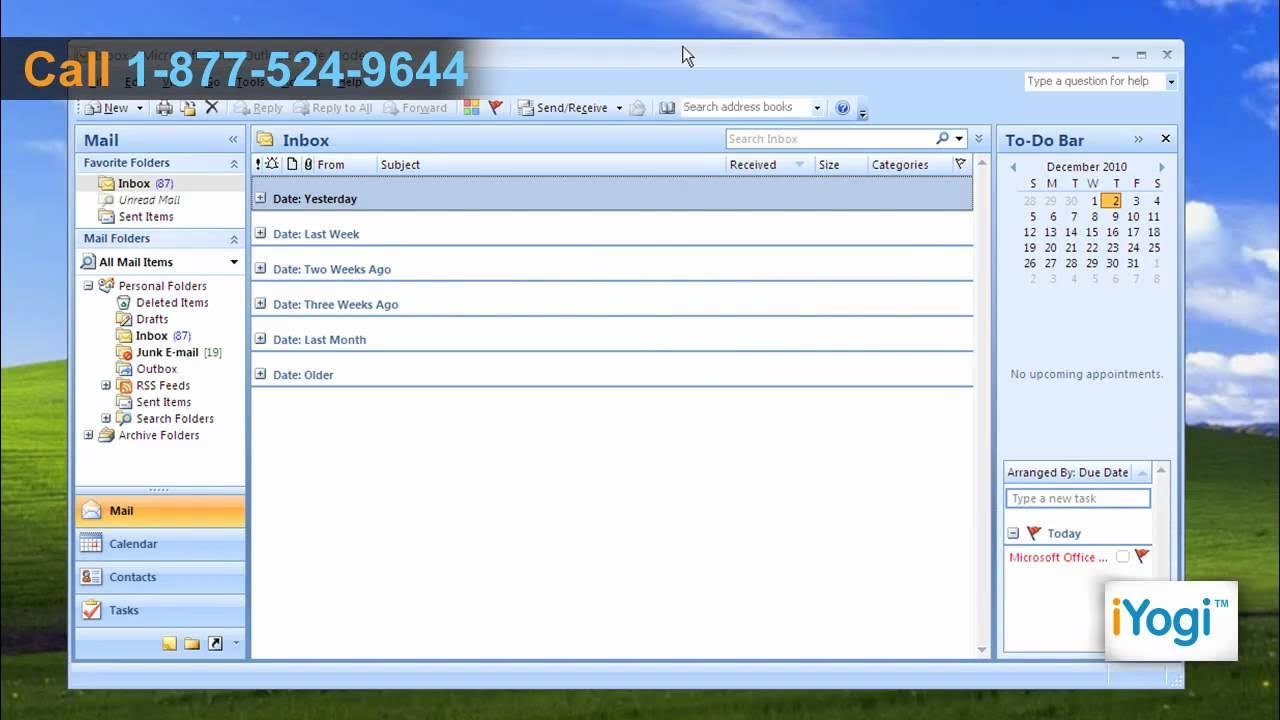The height and width of the screenshot is (720, 1280).
Task: Click the blue Help question mark icon
Action: tap(842, 108)
